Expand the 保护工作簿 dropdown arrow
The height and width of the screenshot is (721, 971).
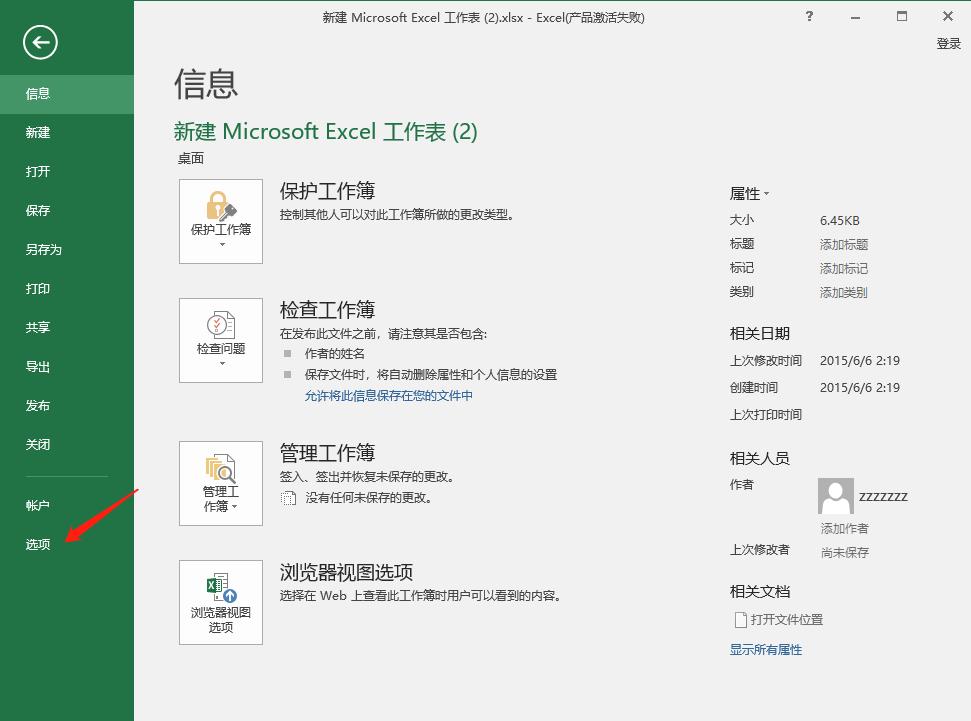pyautogui.click(x=220, y=243)
